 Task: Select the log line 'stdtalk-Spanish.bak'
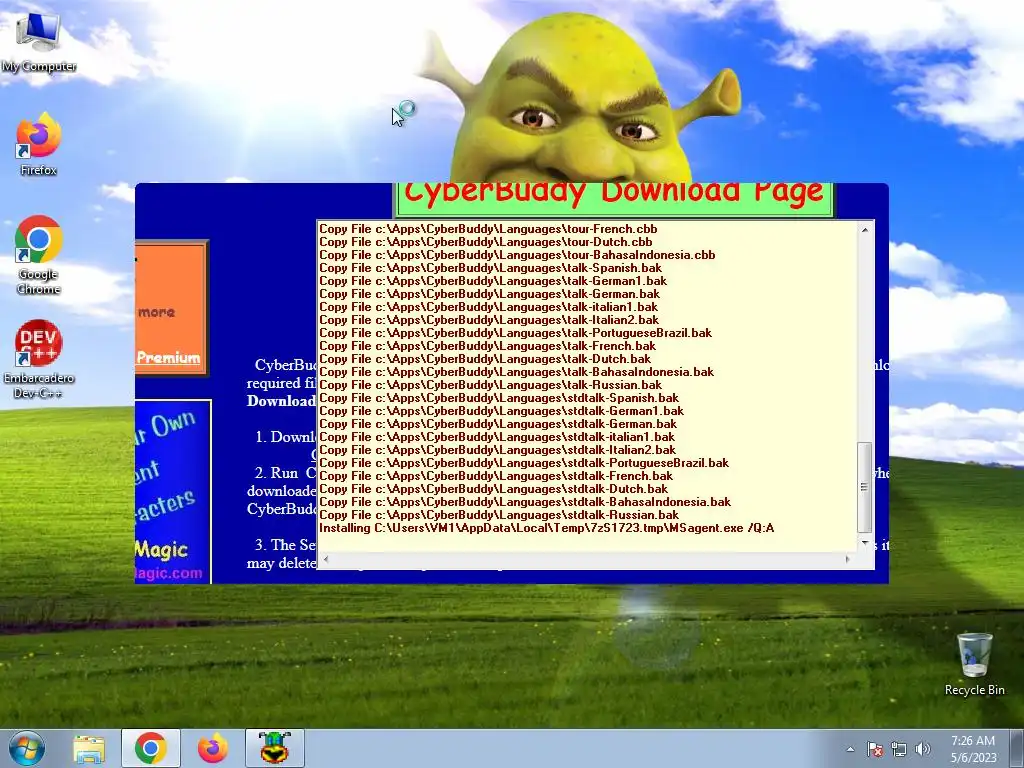click(x=499, y=398)
